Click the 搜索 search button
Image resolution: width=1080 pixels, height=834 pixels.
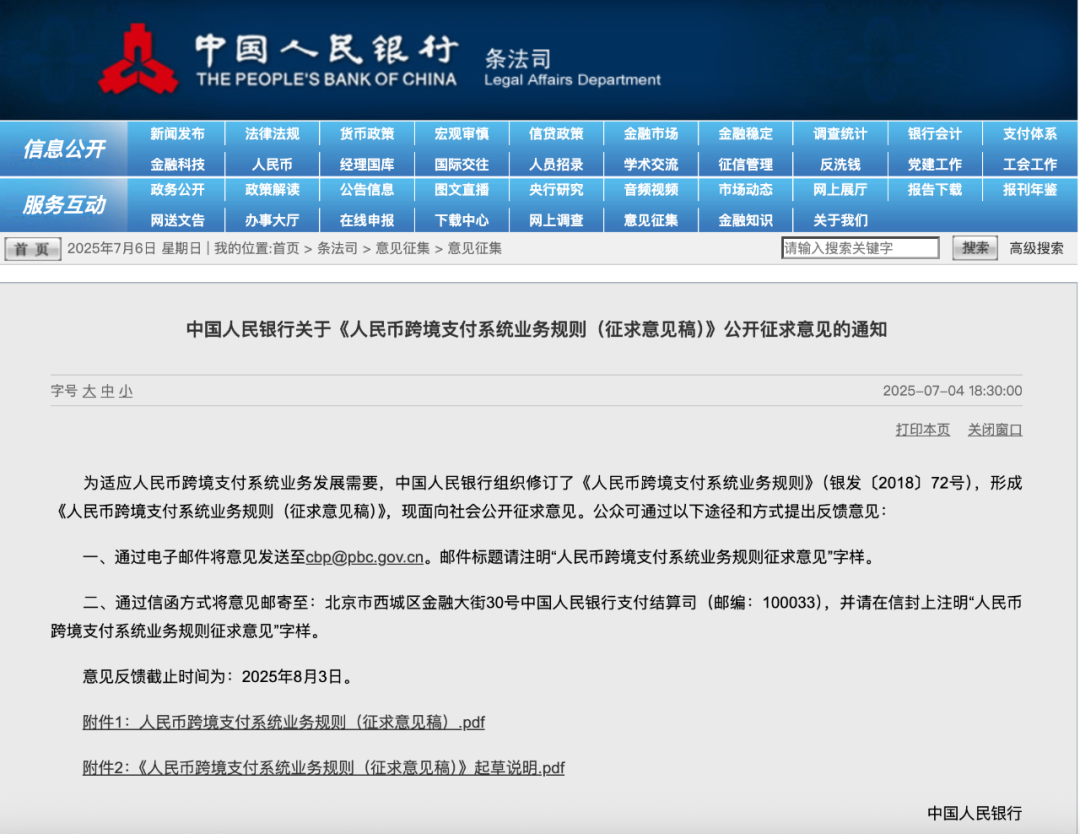975,248
